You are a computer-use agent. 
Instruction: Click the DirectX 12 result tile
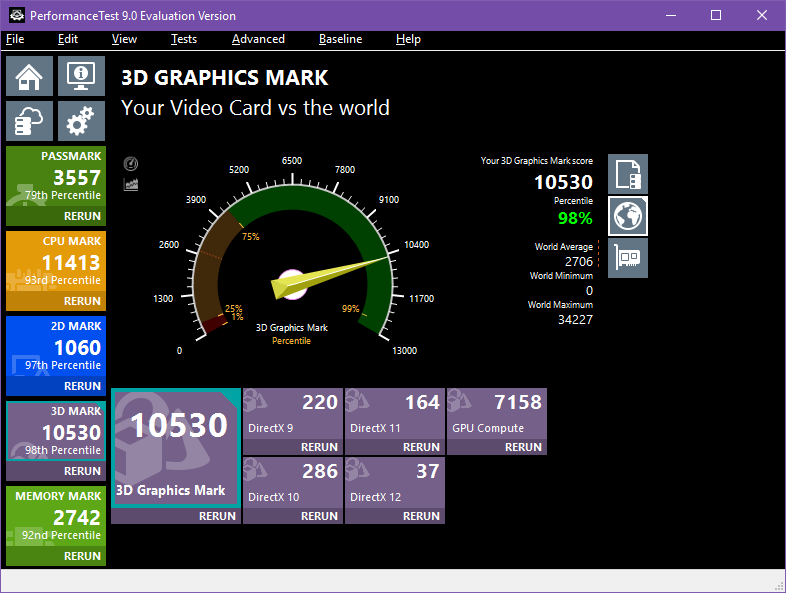[x=394, y=483]
